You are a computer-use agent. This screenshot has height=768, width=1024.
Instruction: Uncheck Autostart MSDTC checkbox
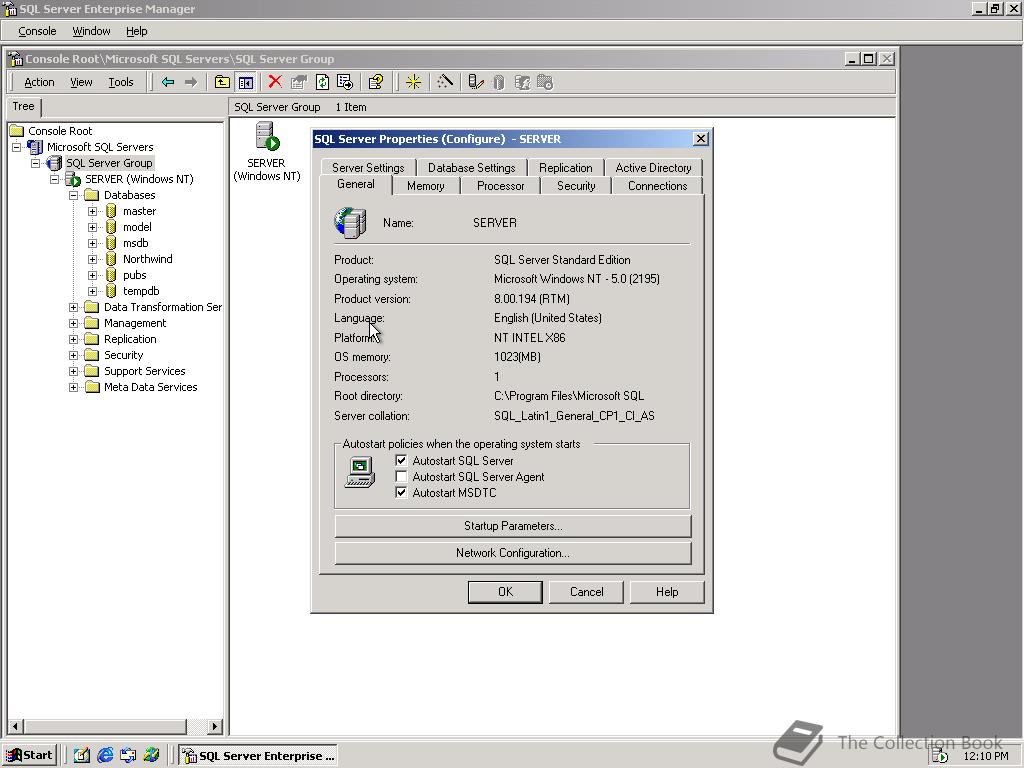pos(401,492)
